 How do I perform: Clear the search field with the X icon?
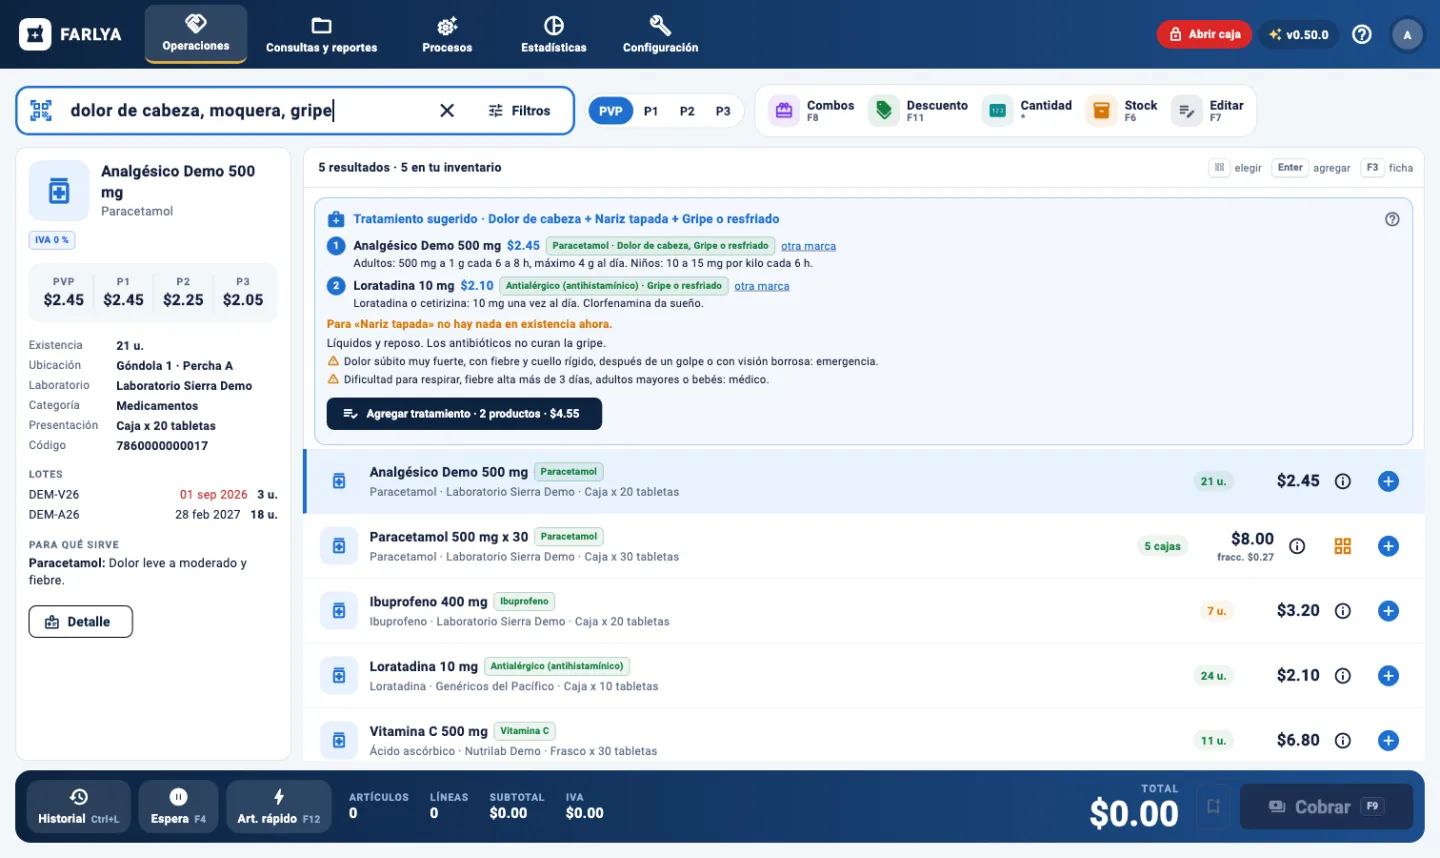point(447,111)
